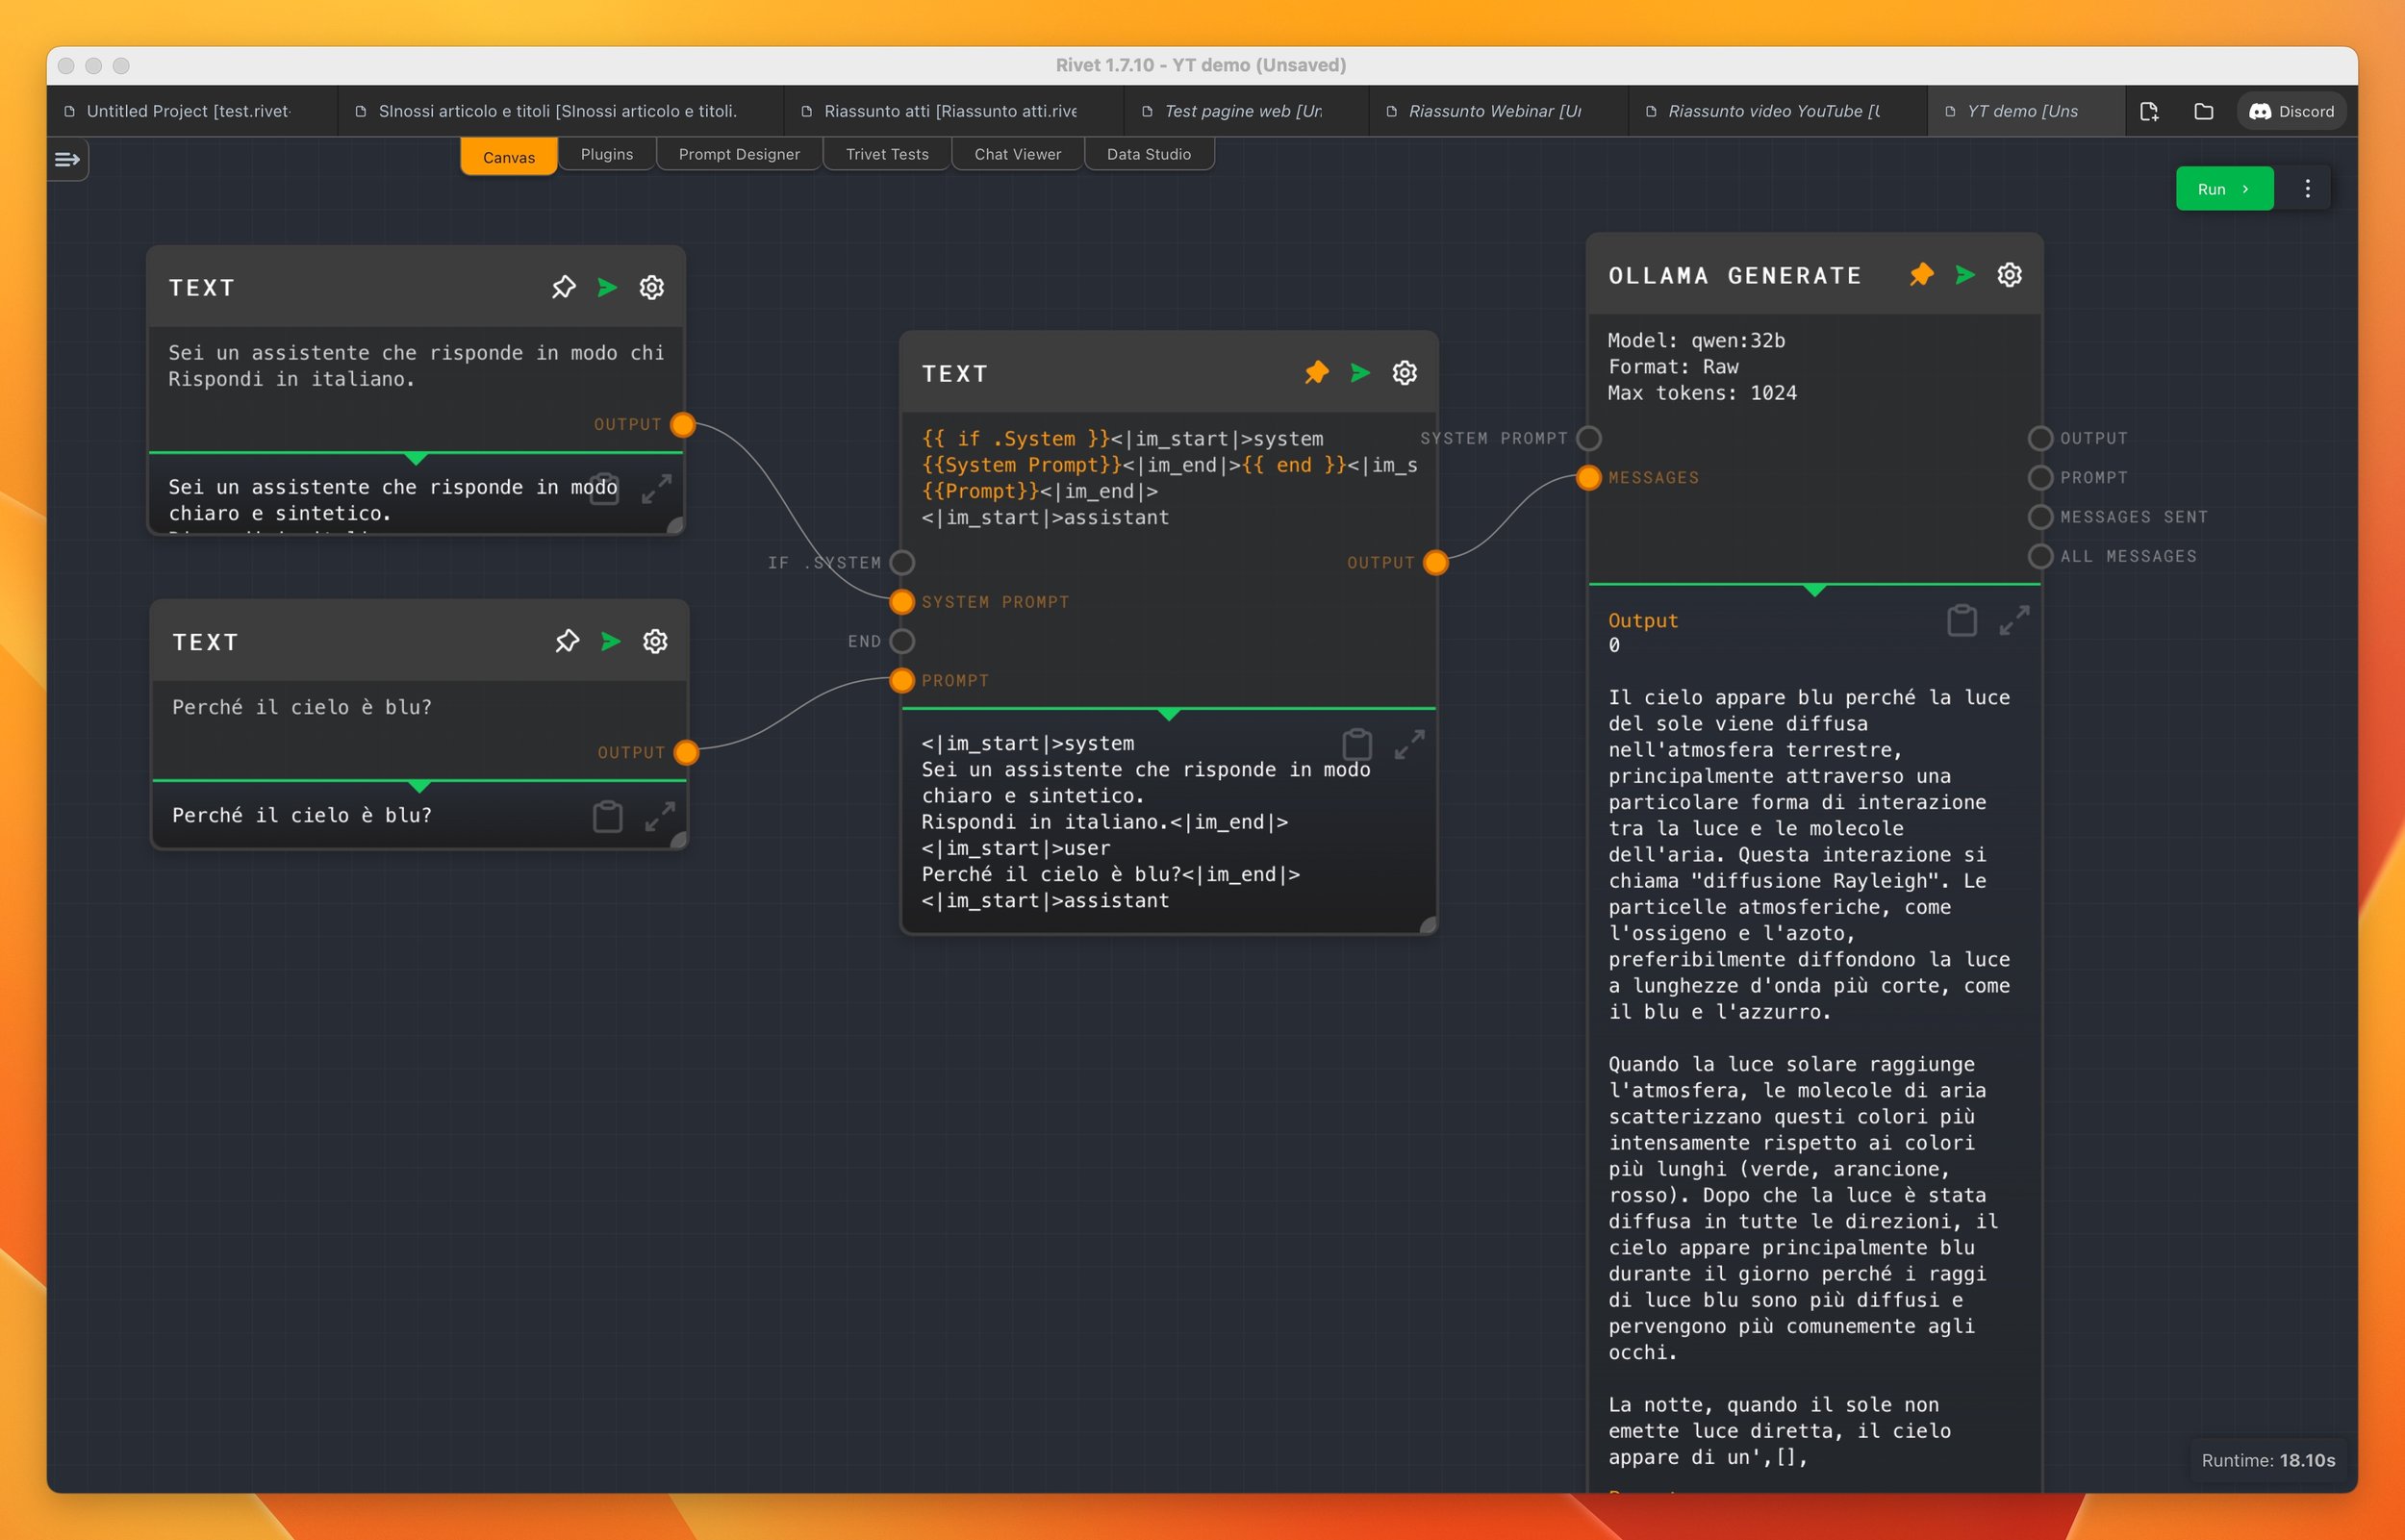Click Ollama Generate's Prompt output port
This screenshot has width=2405, height=1540.
click(x=2041, y=477)
